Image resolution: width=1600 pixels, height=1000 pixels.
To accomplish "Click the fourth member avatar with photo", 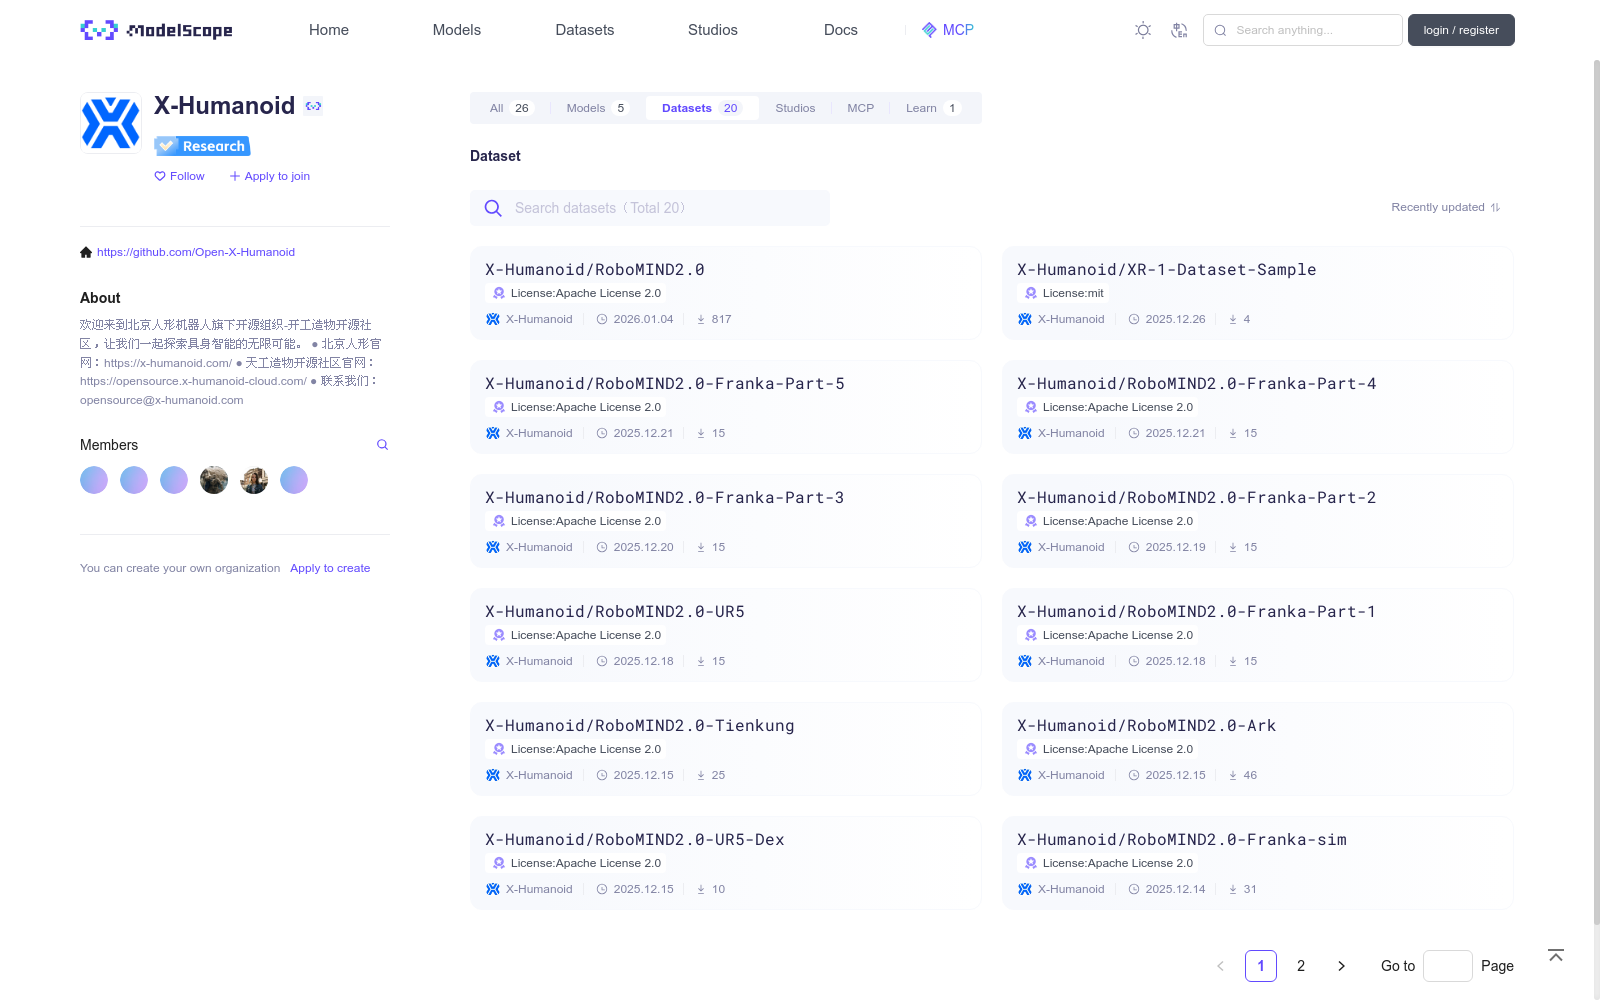I will tap(214, 480).
